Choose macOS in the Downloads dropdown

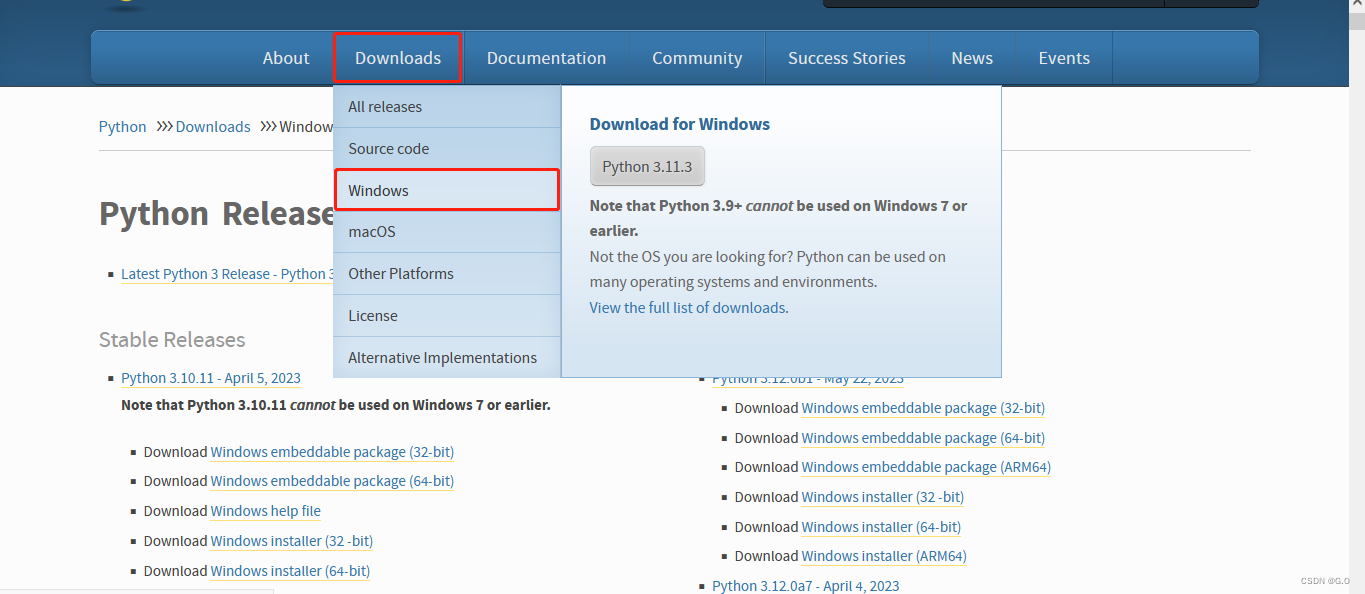tap(447, 232)
